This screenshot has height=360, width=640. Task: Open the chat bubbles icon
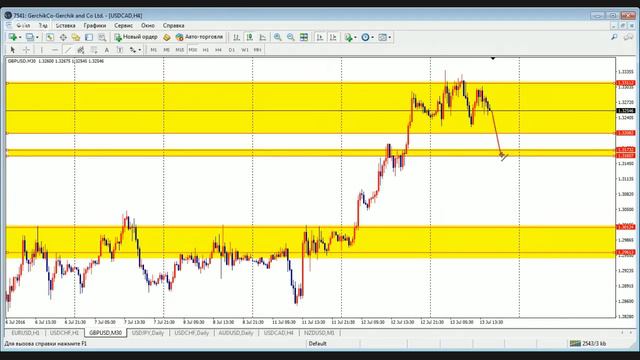[x=629, y=37]
